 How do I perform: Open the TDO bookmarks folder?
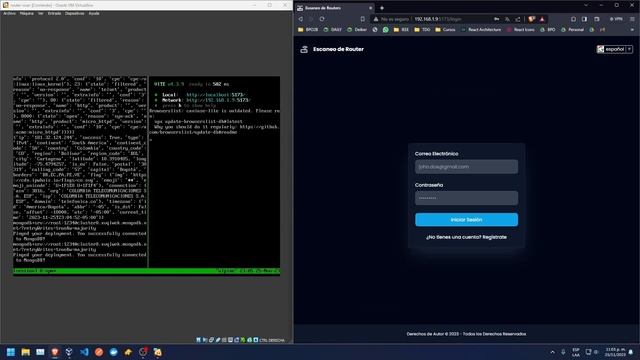click(x=422, y=30)
